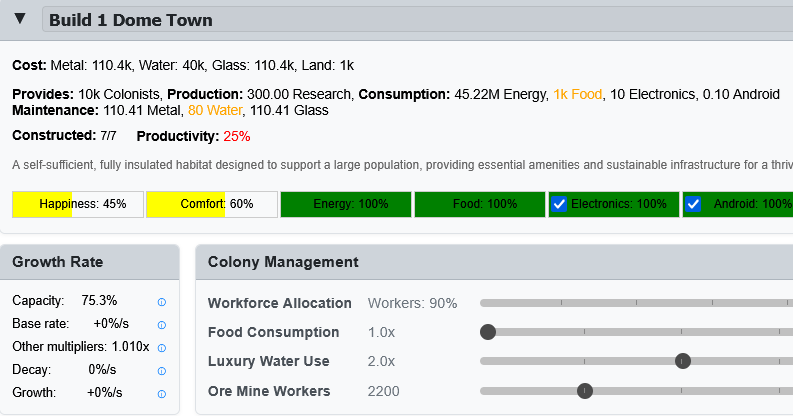Click the Food Consumption slider handle
Screen dimensions: 793x416
click(x=488, y=332)
